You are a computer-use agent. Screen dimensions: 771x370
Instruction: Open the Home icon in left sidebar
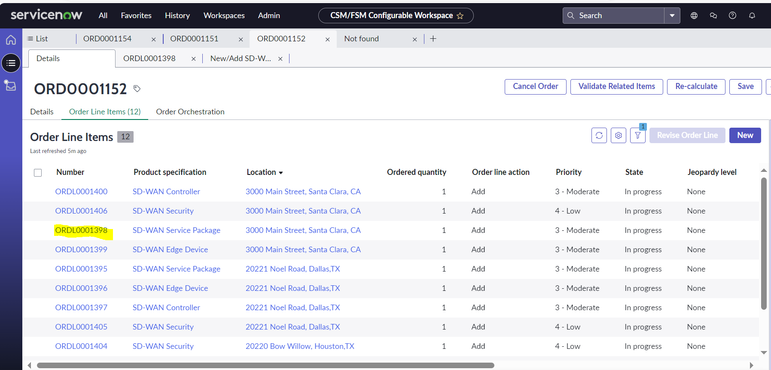(11, 40)
